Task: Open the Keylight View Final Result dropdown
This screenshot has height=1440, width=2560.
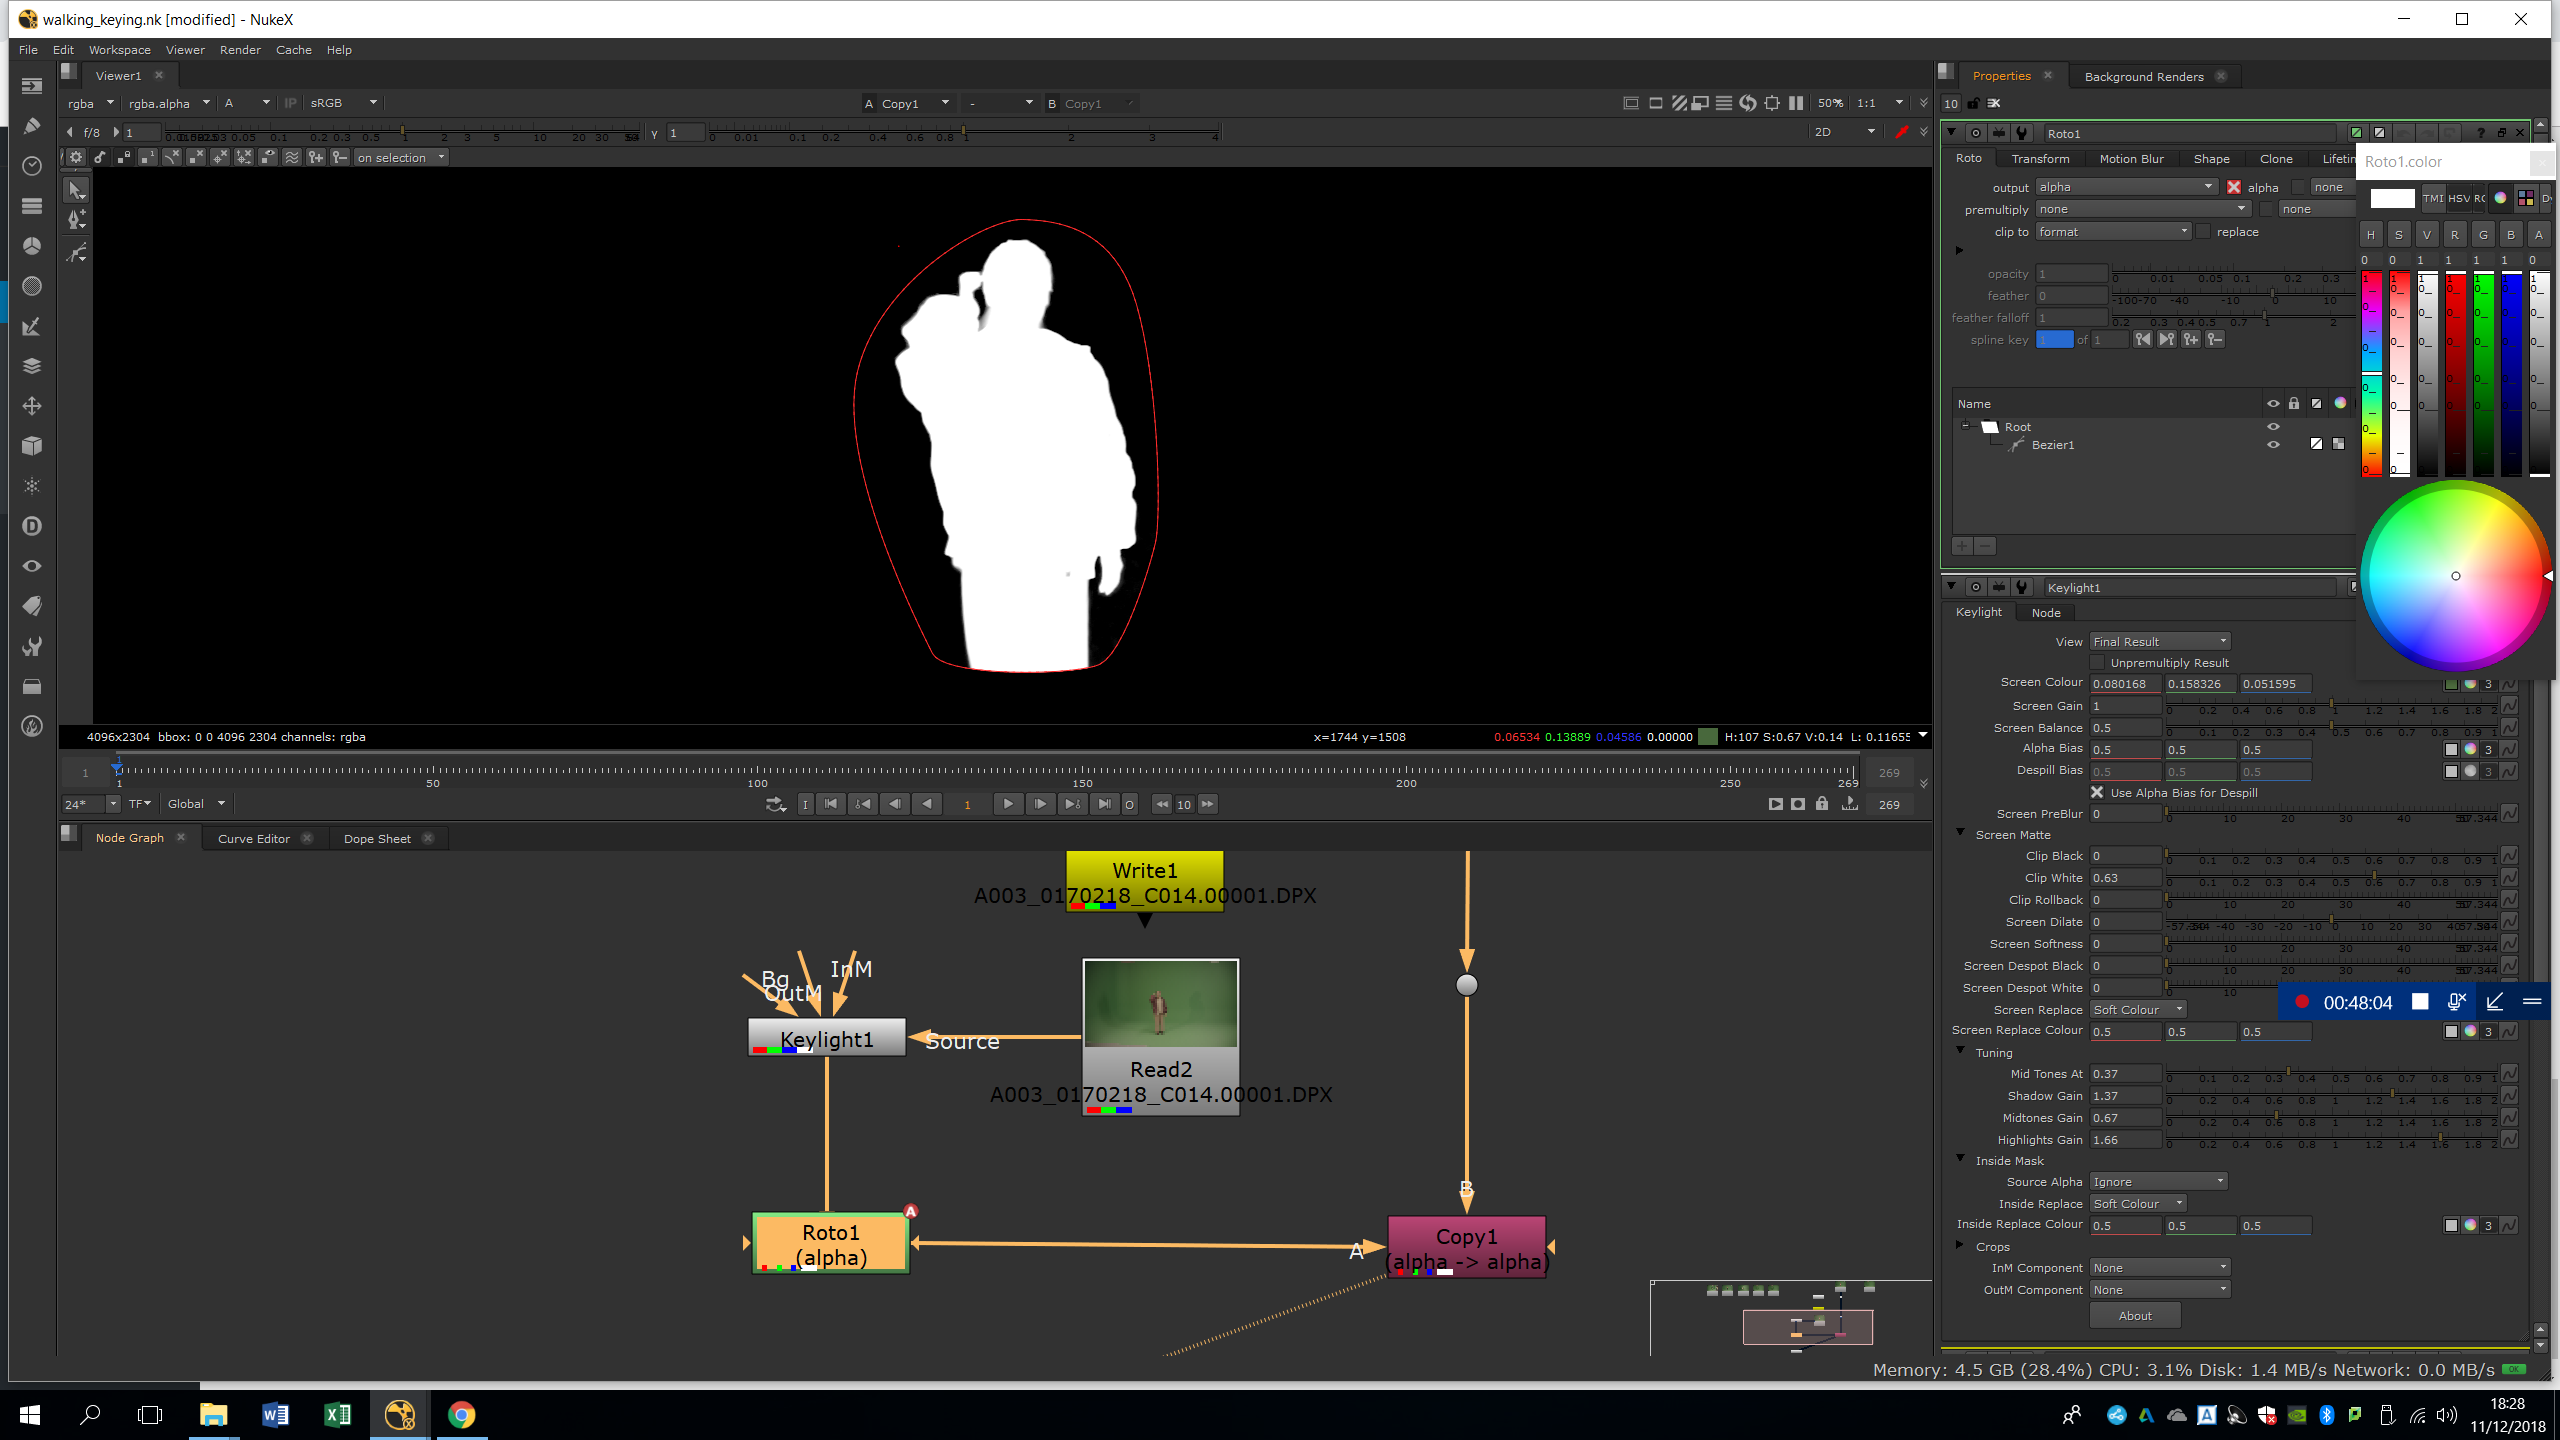Action: tap(2159, 642)
